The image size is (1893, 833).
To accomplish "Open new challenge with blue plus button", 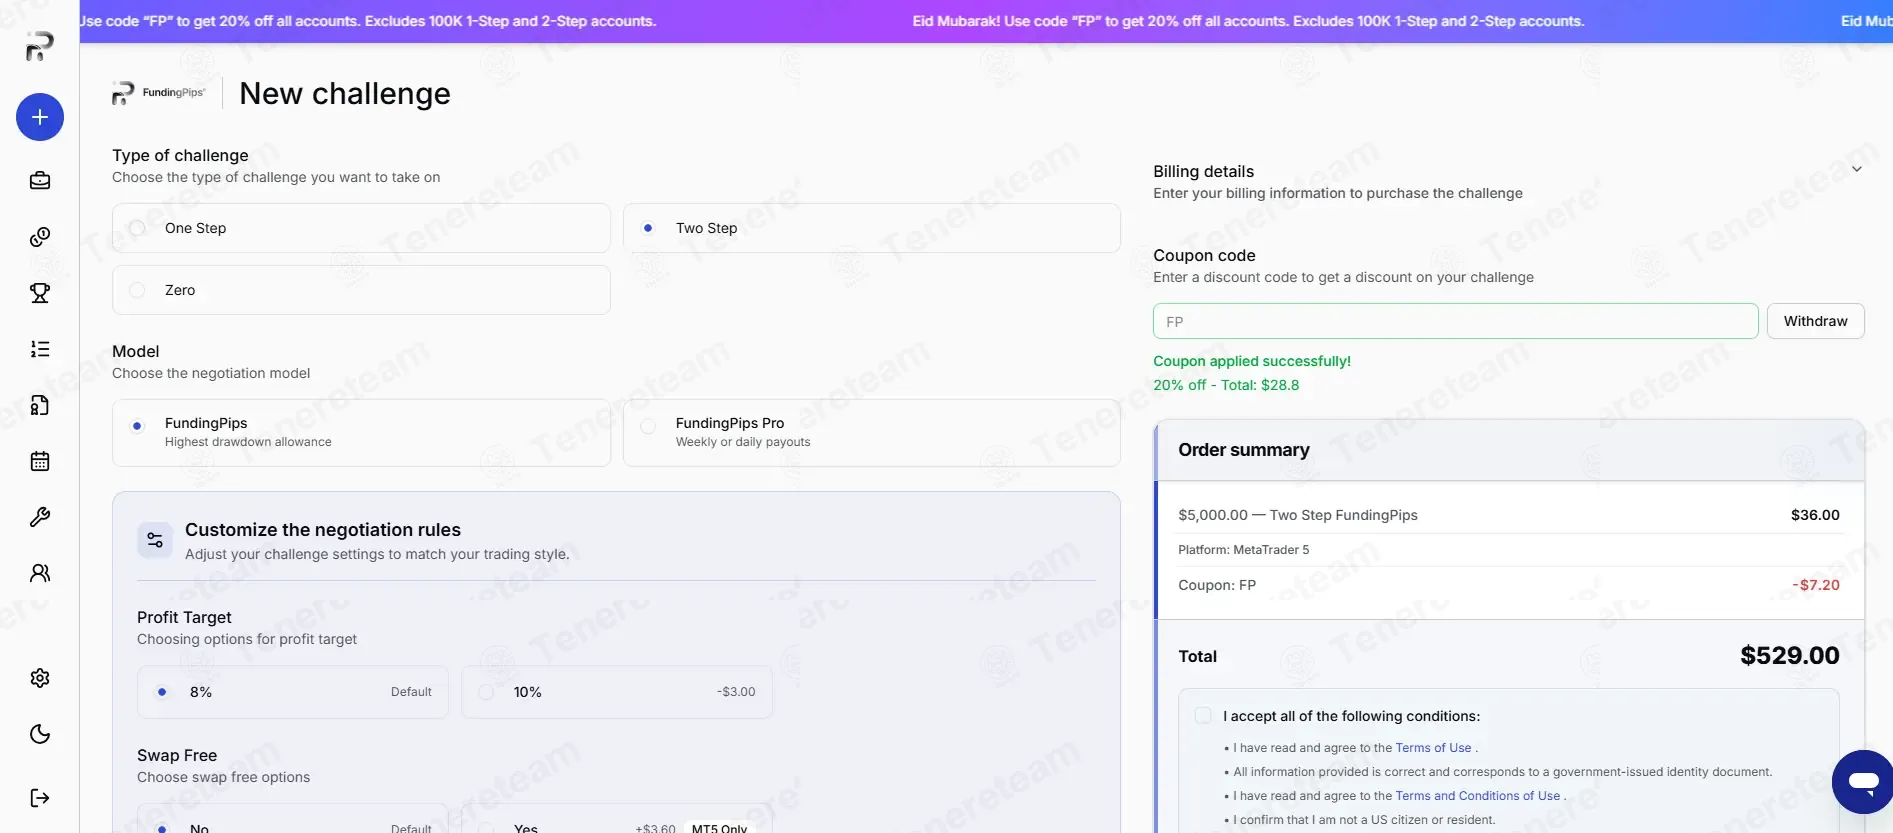I will tap(40, 117).
